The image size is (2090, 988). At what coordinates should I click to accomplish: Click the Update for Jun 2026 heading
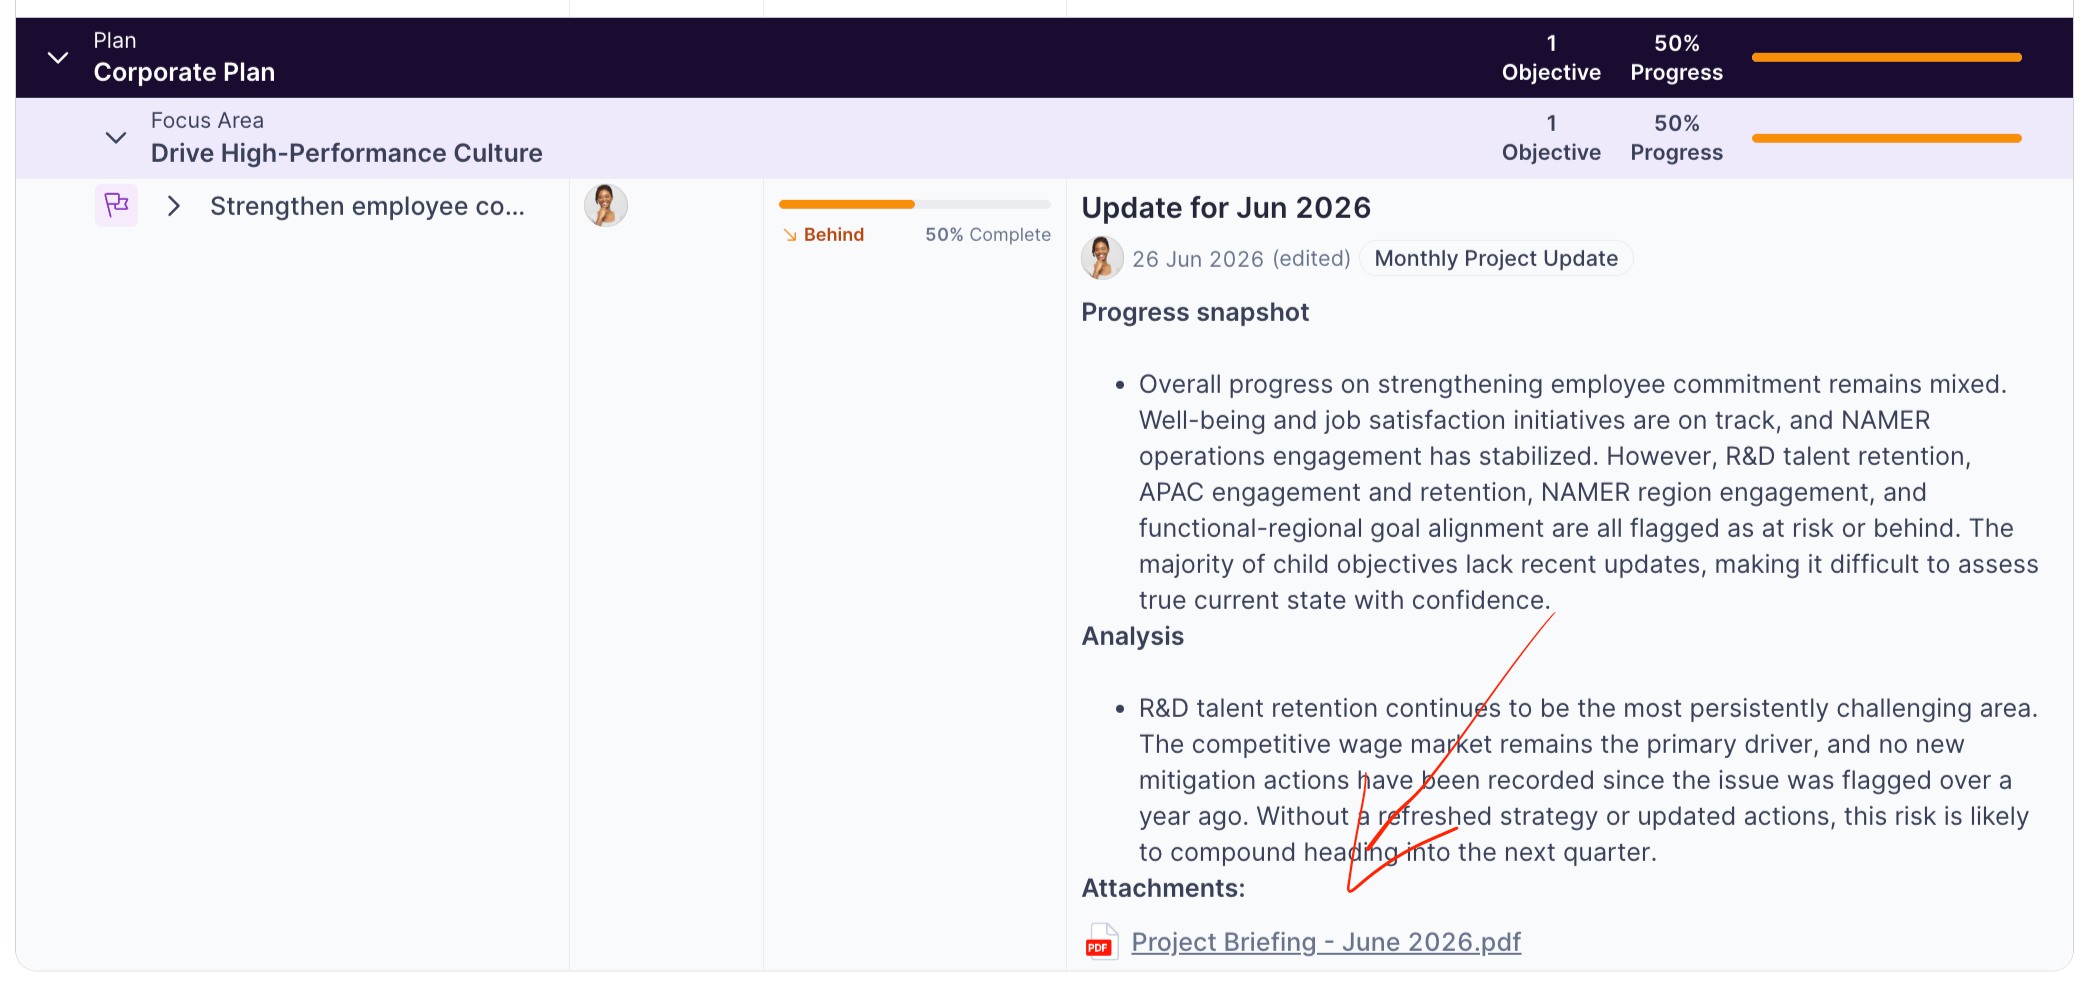point(1226,208)
